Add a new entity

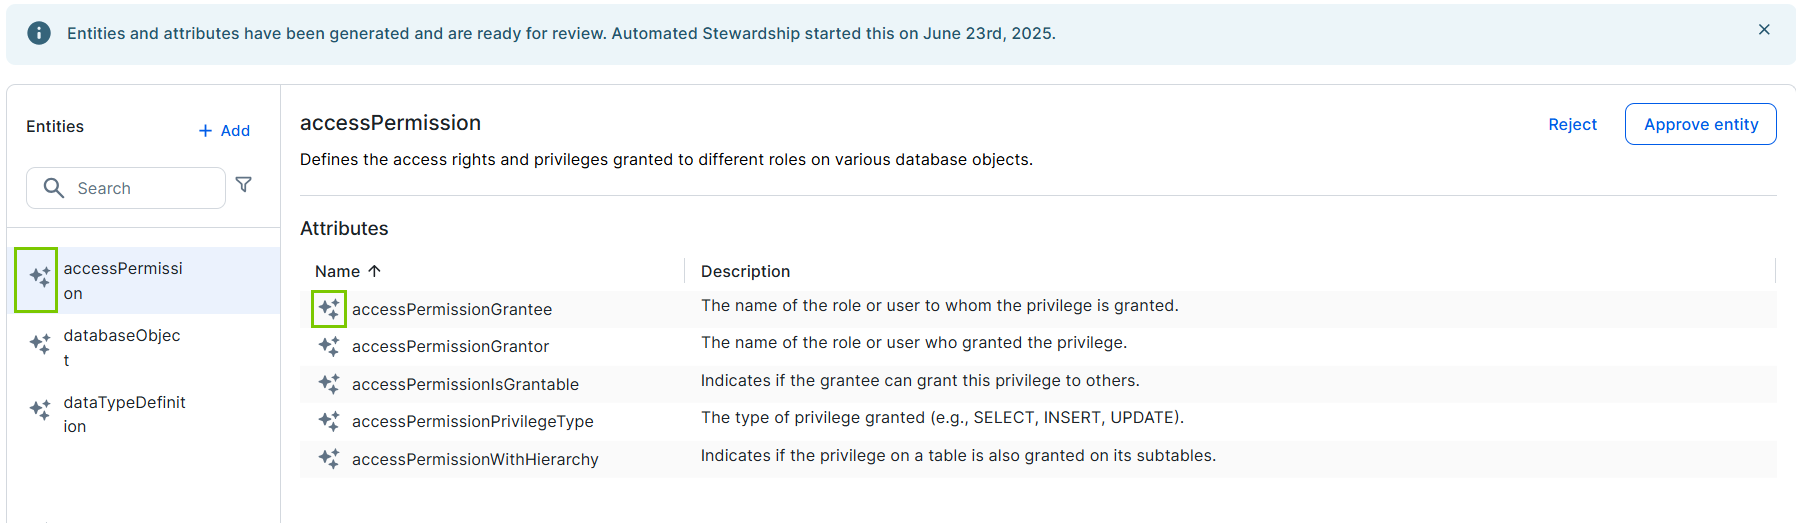[225, 130]
